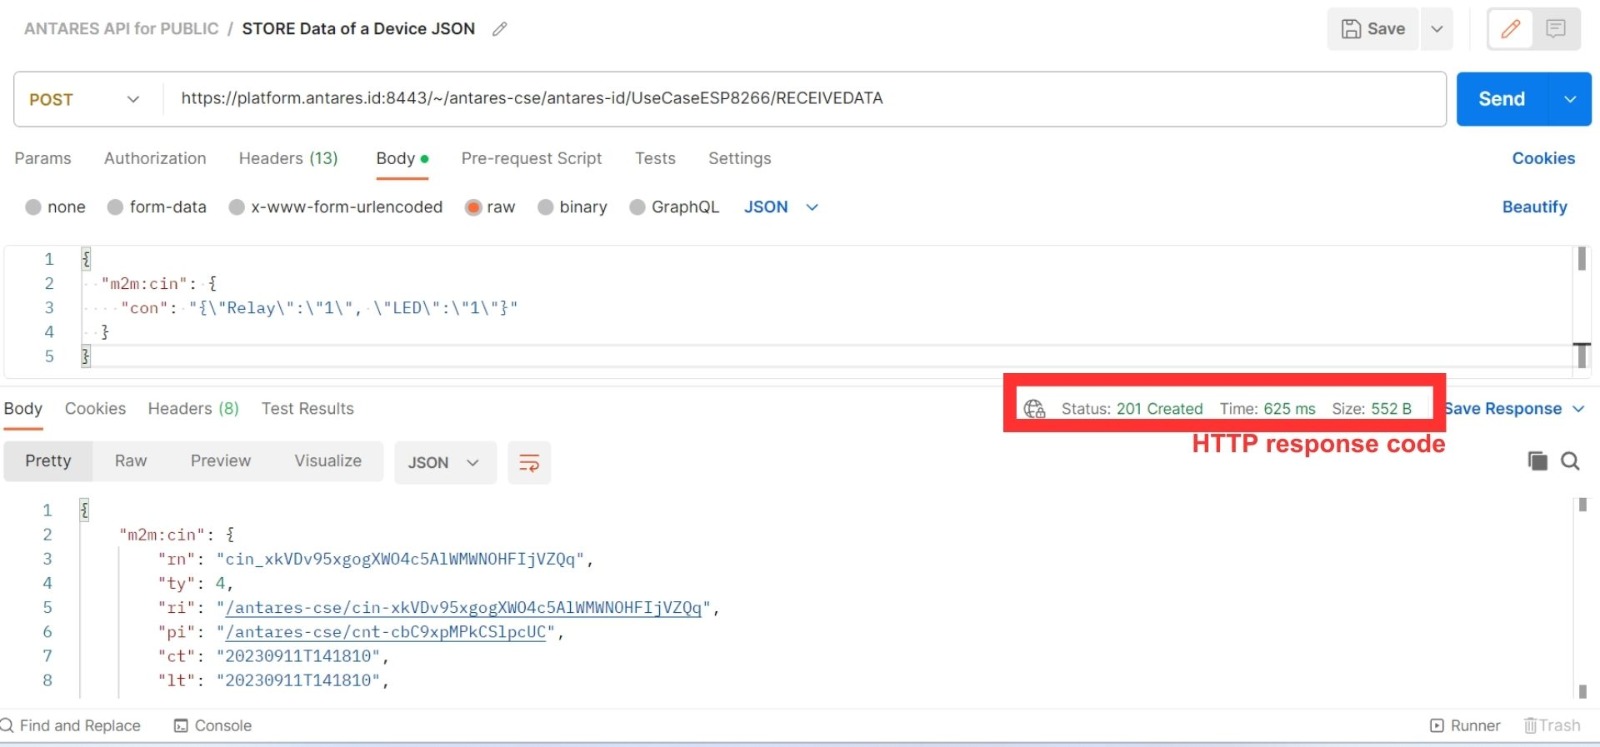
Task: Open the request Headers (13) tab
Action: point(288,158)
